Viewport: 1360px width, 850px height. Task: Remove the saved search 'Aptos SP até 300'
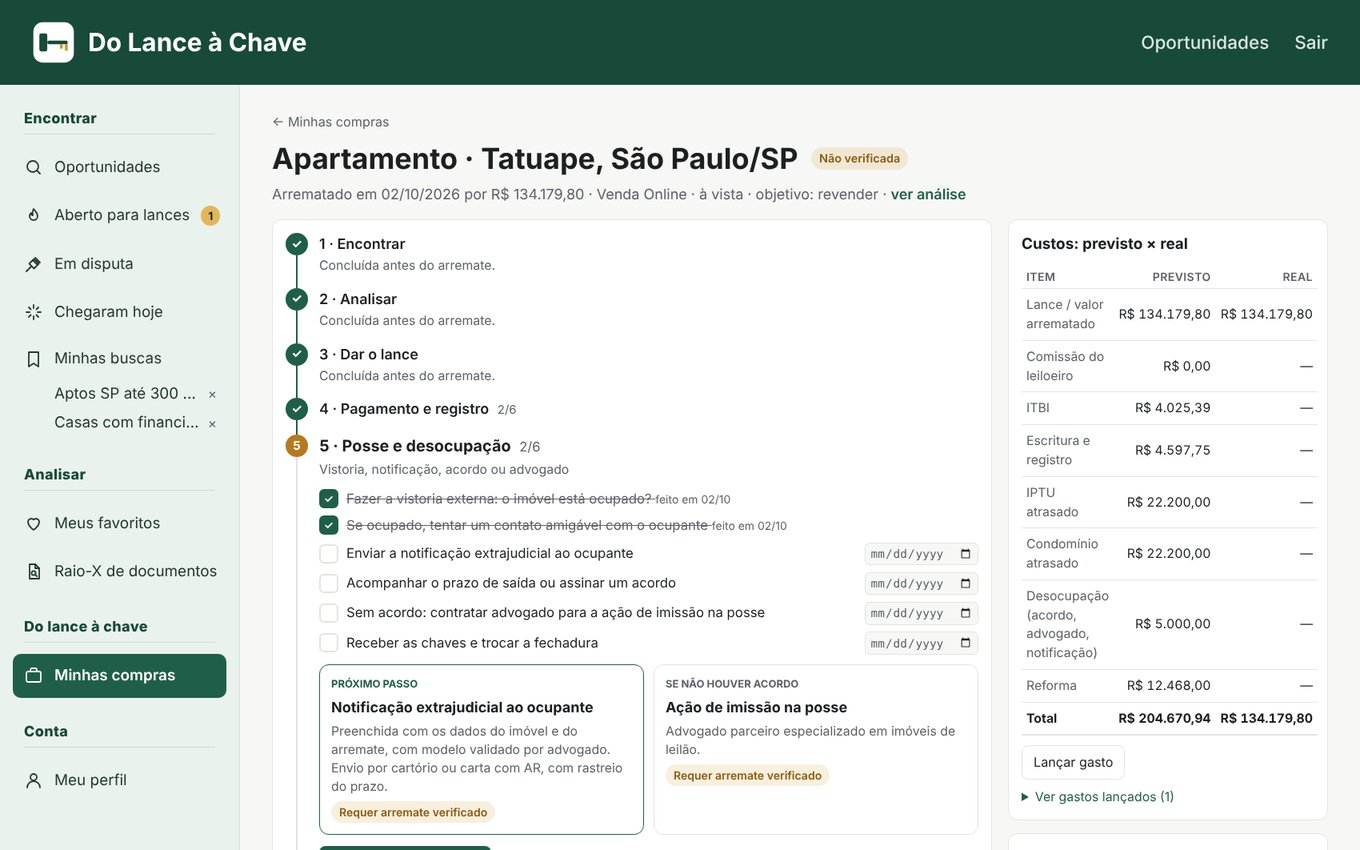[x=212, y=394]
